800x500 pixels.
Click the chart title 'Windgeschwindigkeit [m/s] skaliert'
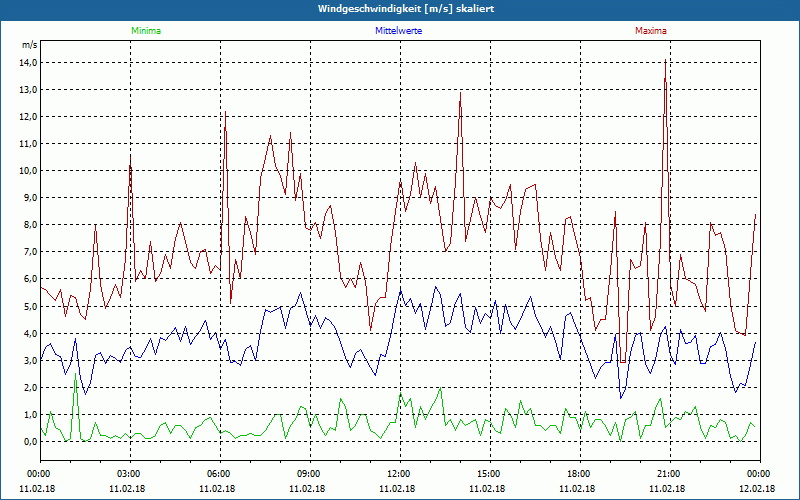tap(406, 9)
